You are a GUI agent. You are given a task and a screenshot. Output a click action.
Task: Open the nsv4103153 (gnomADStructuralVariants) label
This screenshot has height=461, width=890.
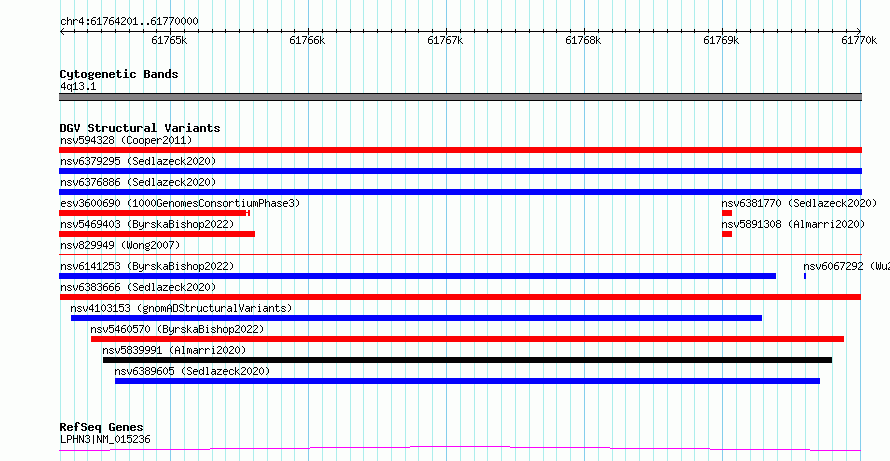181,308
